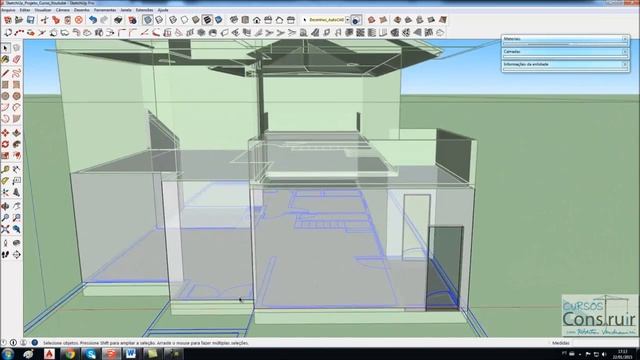Select the Polygon tool
Screen dimensions: 640x360
16,96
